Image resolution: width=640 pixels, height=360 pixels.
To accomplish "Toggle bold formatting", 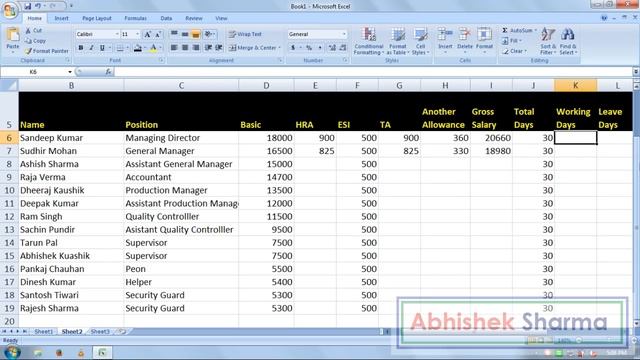I will click(x=80, y=48).
